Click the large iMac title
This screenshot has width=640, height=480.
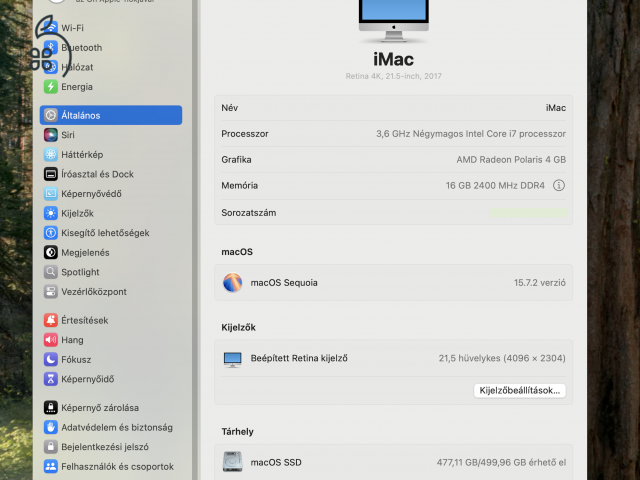pos(393,59)
